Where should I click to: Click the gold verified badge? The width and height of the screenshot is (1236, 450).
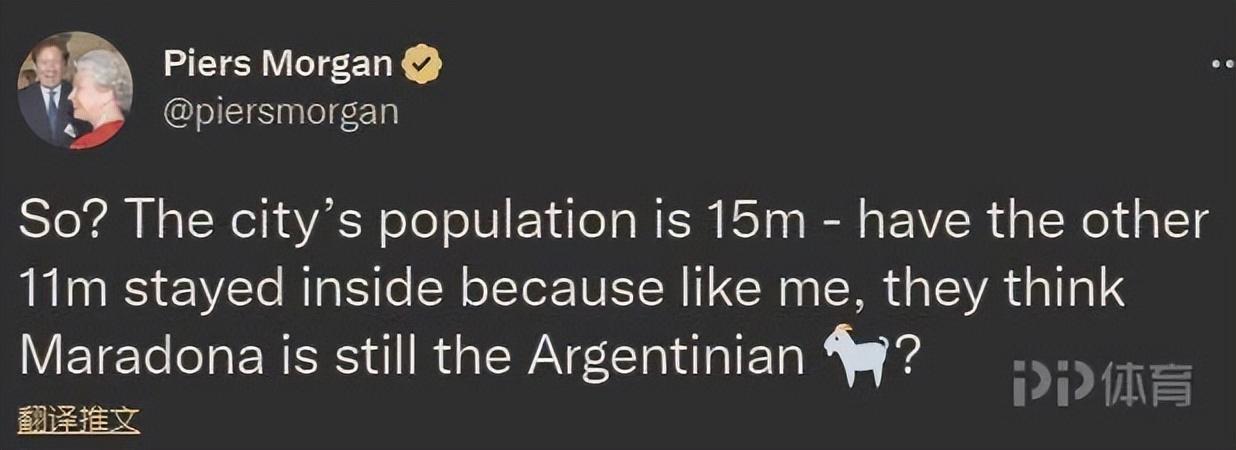pos(421,67)
